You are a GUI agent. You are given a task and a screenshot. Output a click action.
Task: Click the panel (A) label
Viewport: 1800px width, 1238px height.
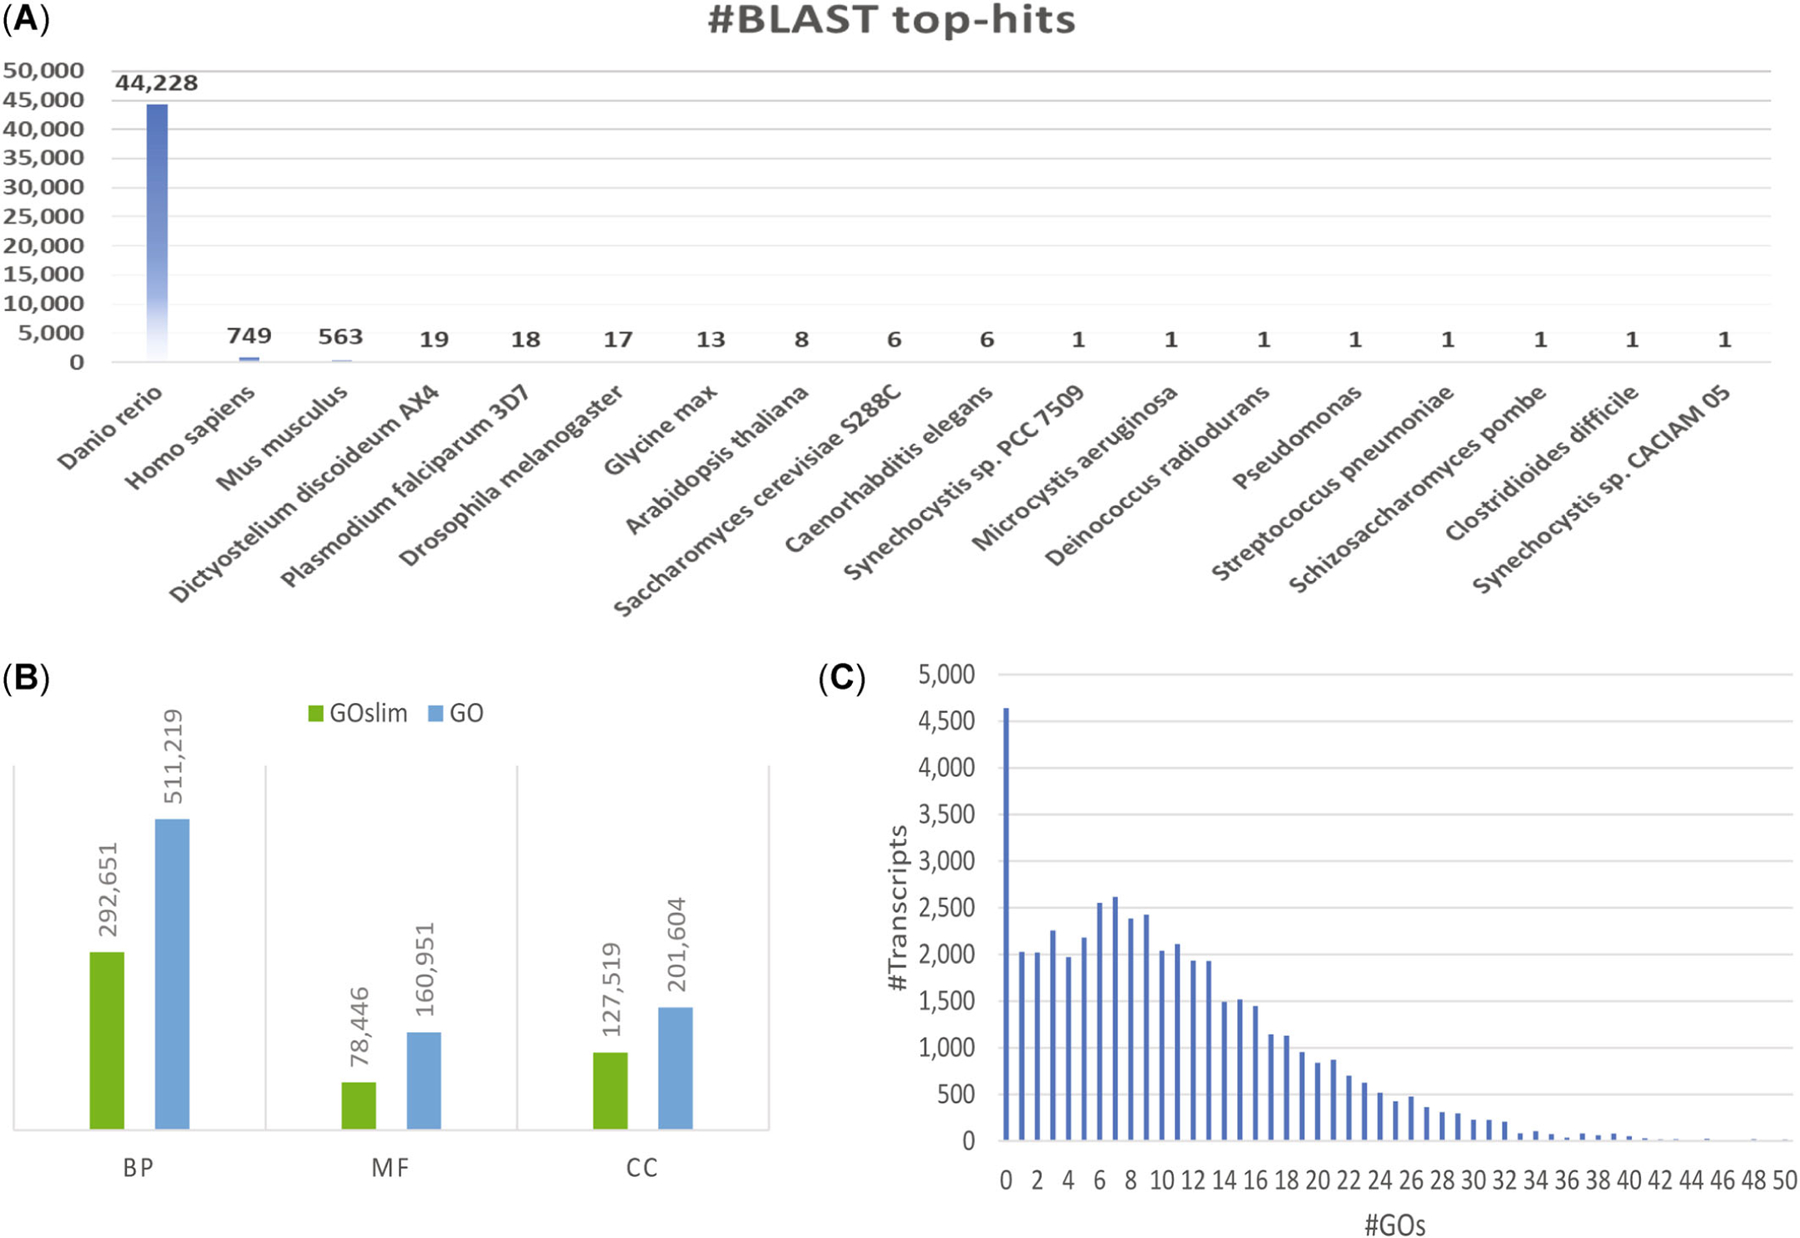[25, 20]
